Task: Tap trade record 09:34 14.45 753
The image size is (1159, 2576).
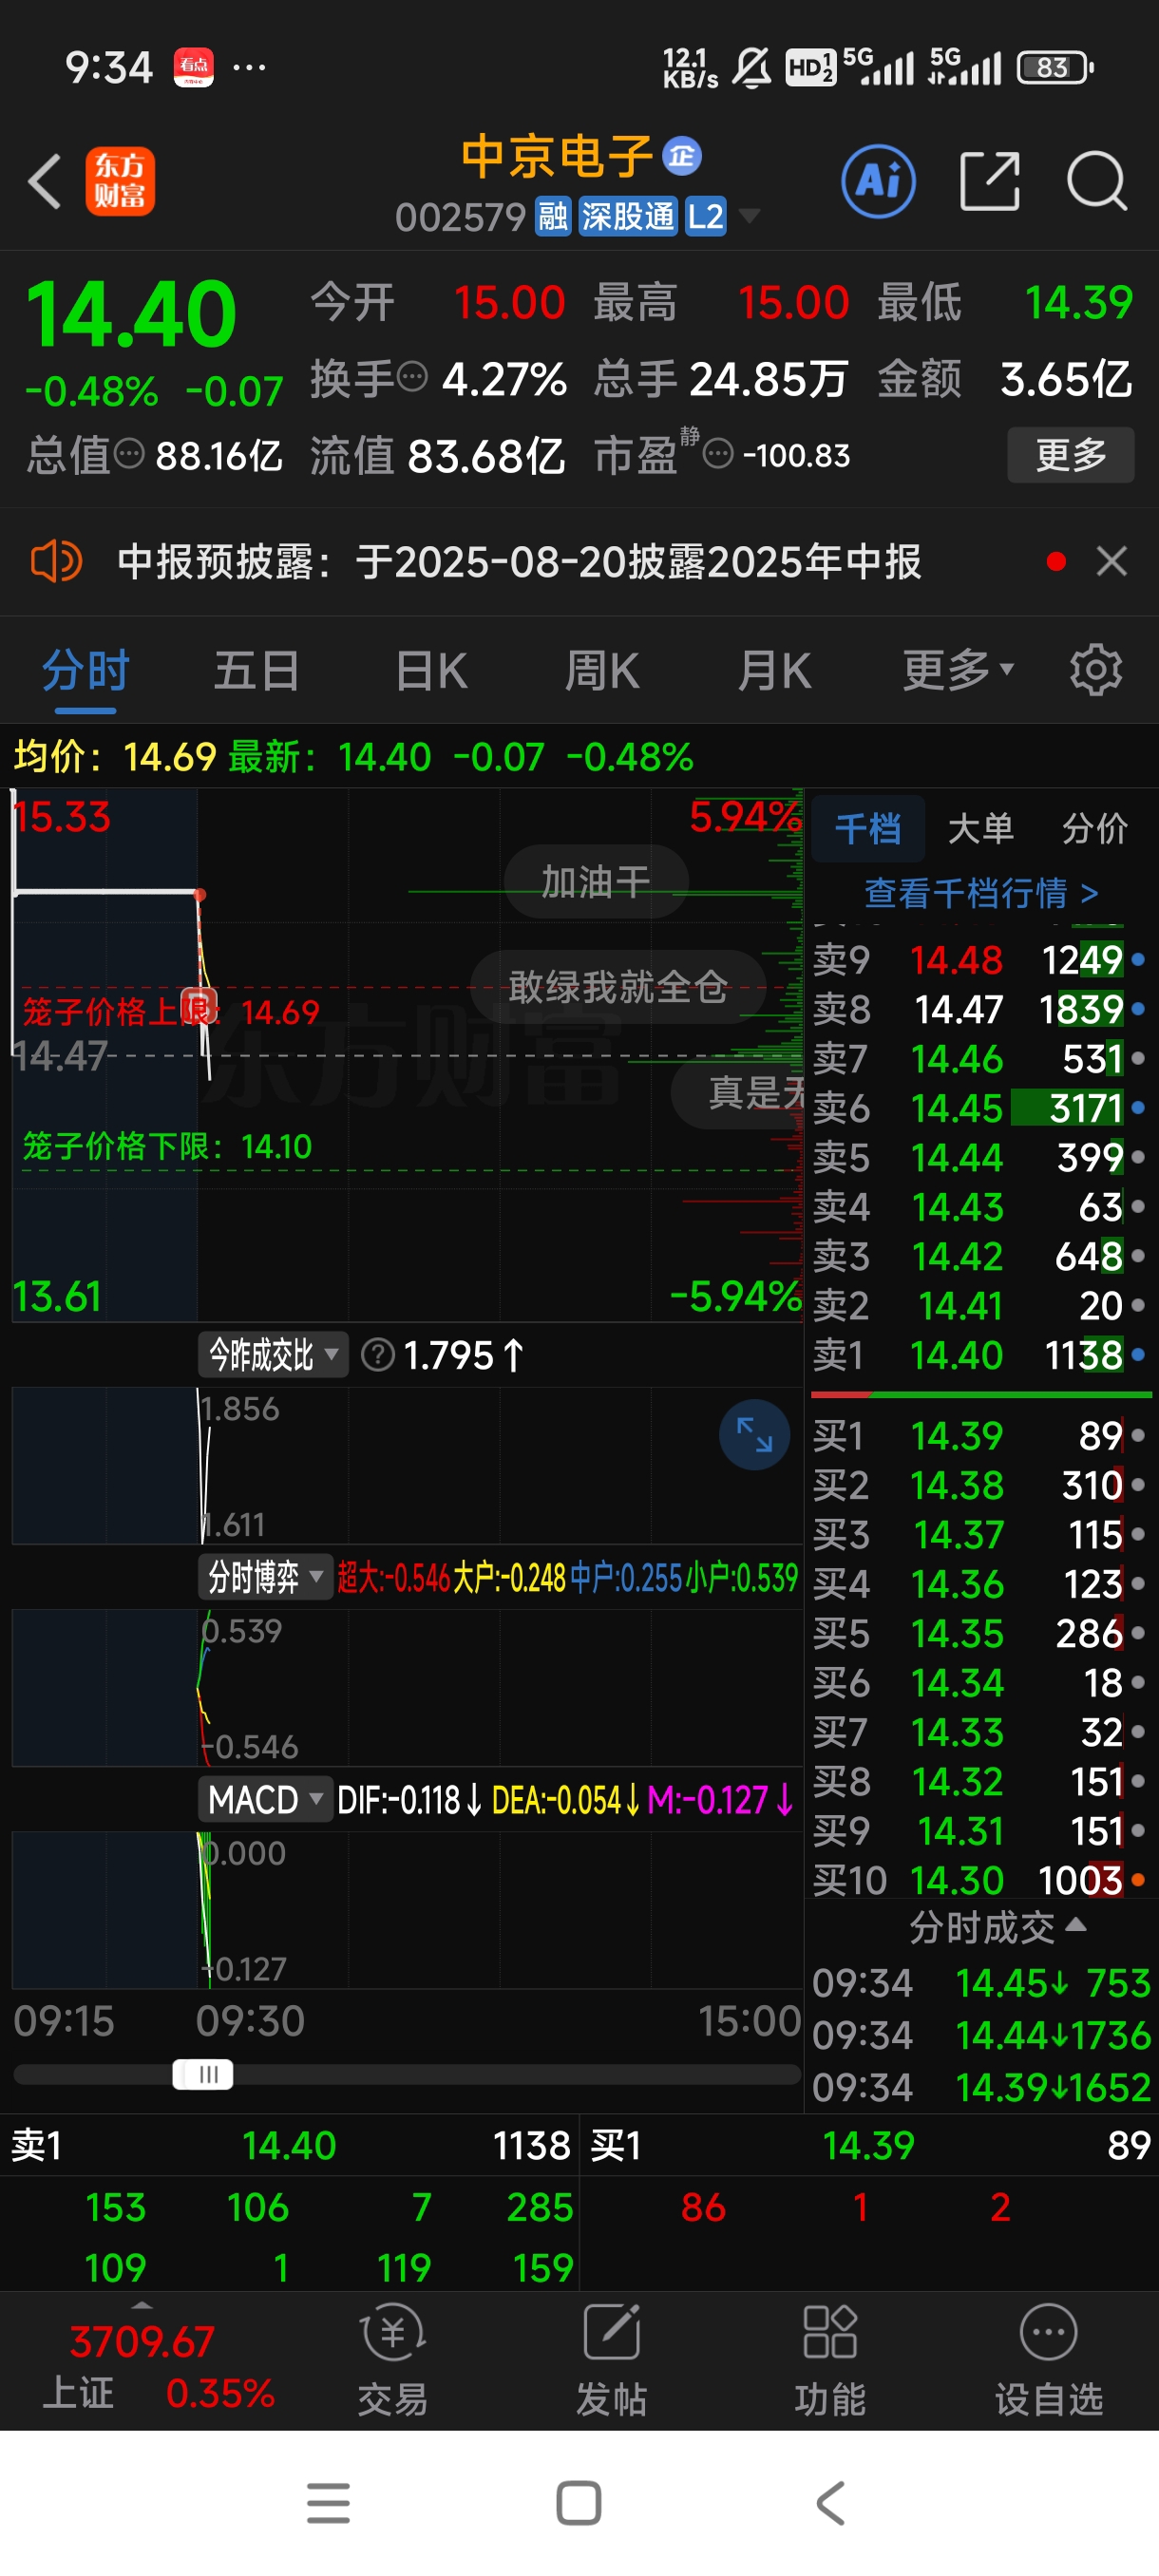Action: [x=981, y=1983]
